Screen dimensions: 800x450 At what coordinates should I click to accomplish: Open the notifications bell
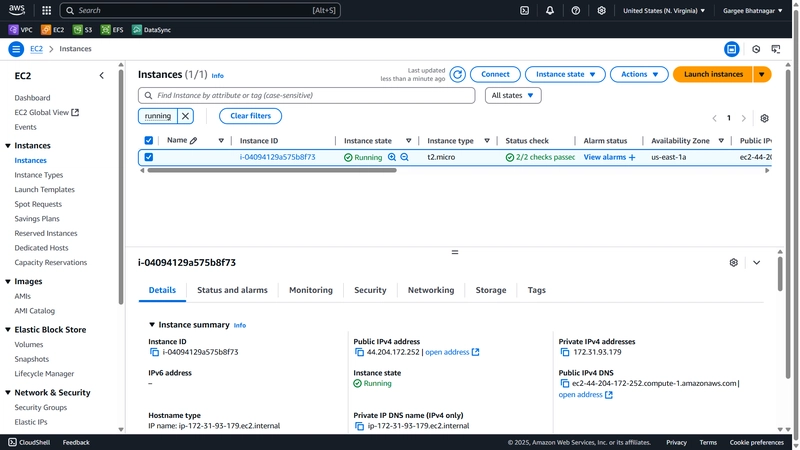[x=549, y=10]
